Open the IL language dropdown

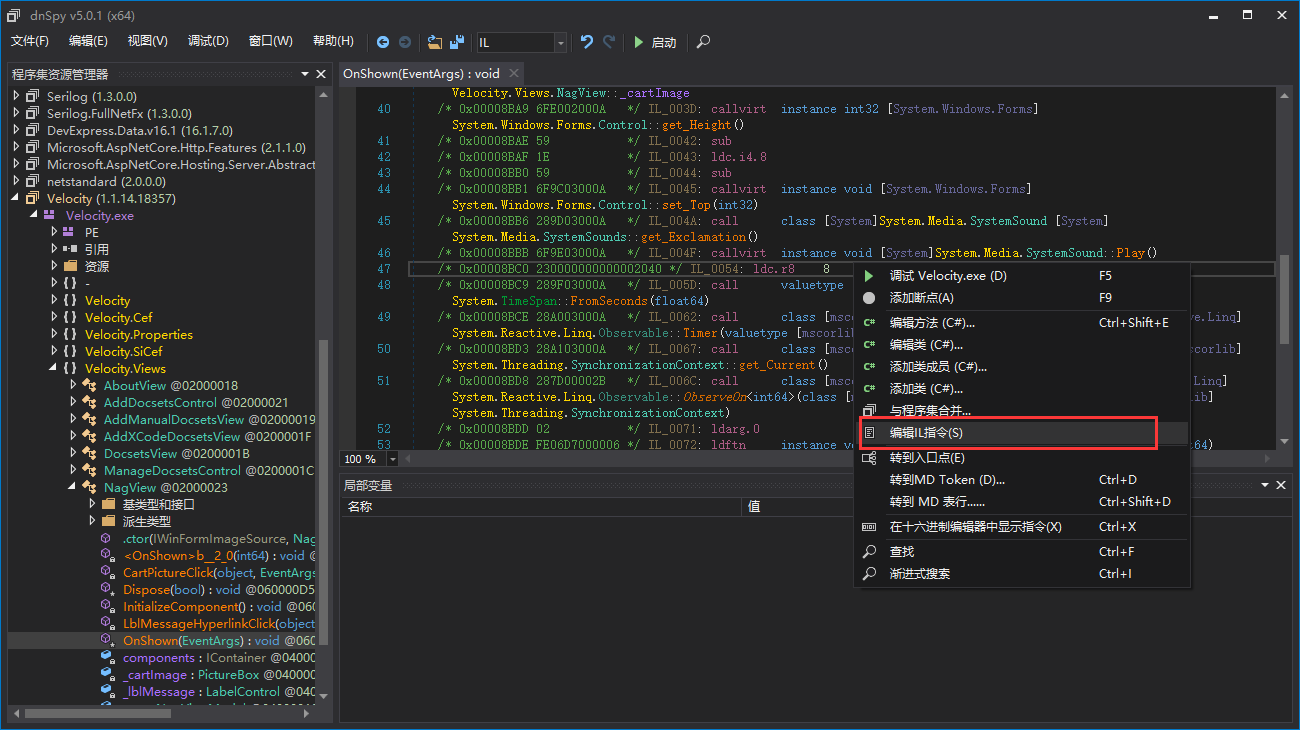[560, 42]
